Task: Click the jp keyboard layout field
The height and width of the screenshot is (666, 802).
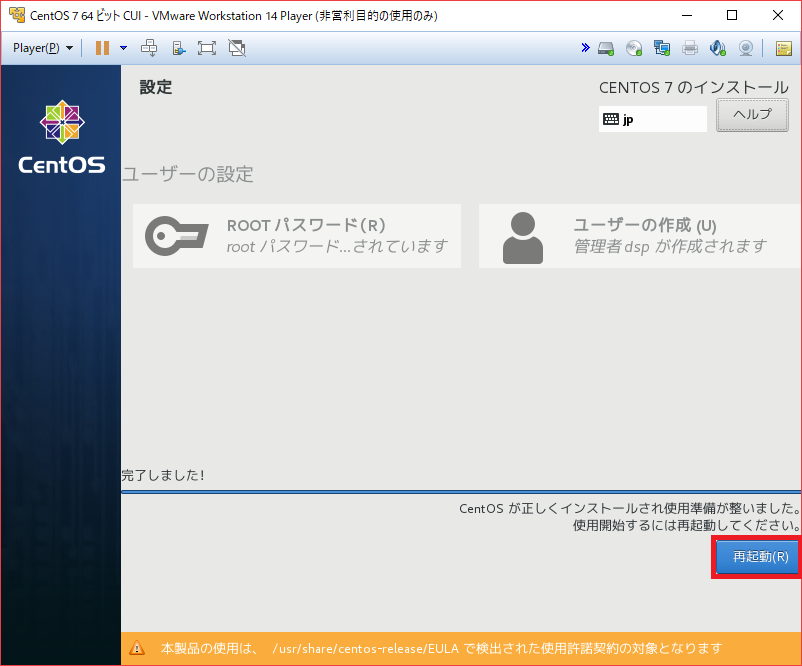Action: (x=653, y=119)
